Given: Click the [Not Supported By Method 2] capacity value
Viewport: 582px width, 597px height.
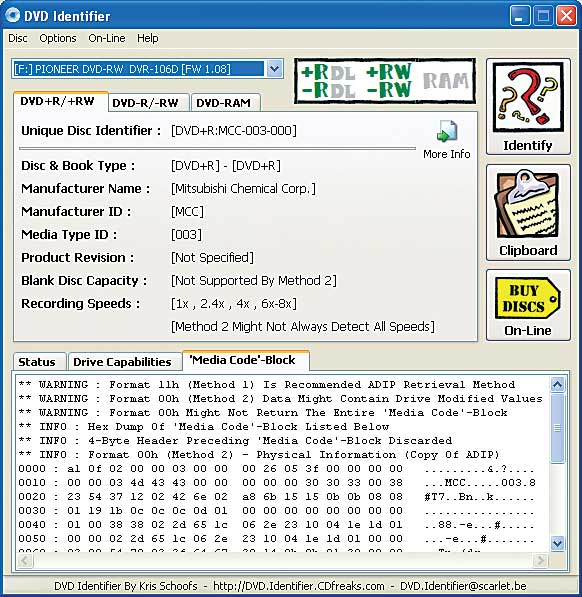Looking at the screenshot, I should (254, 281).
